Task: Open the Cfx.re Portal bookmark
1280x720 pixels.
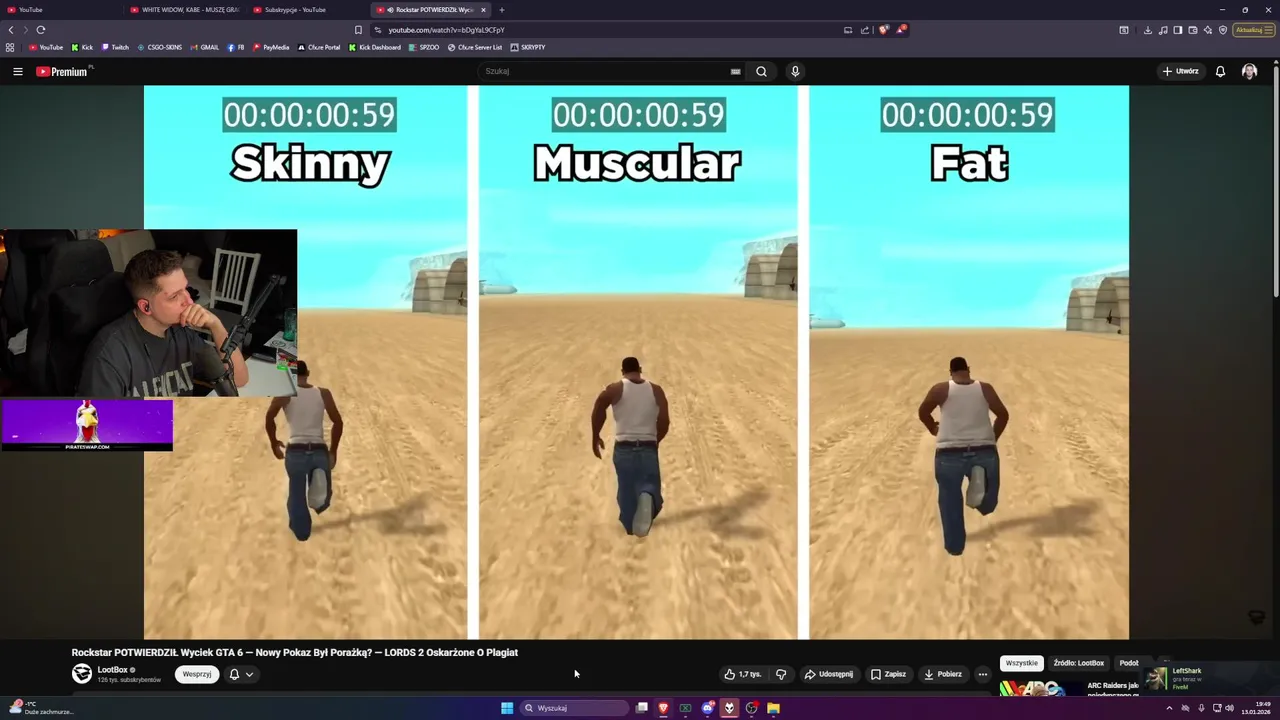Action: coord(319,47)
